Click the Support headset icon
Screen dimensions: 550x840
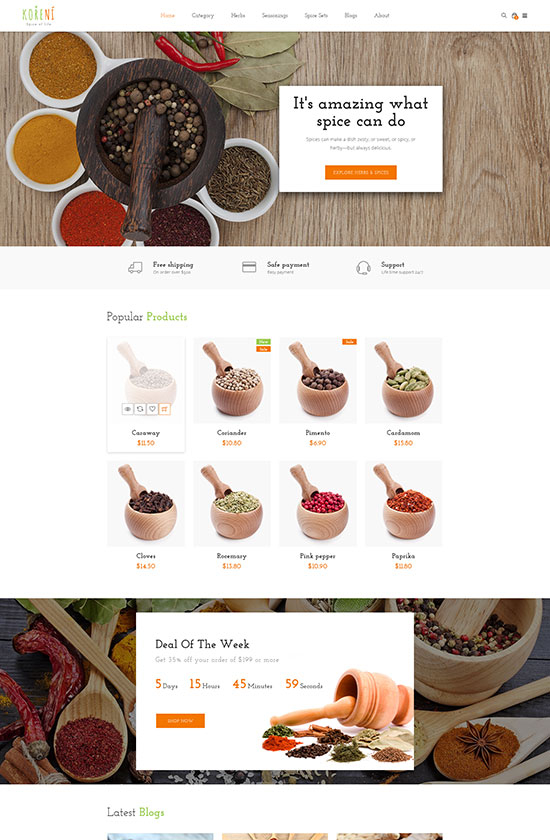point(364,267)
